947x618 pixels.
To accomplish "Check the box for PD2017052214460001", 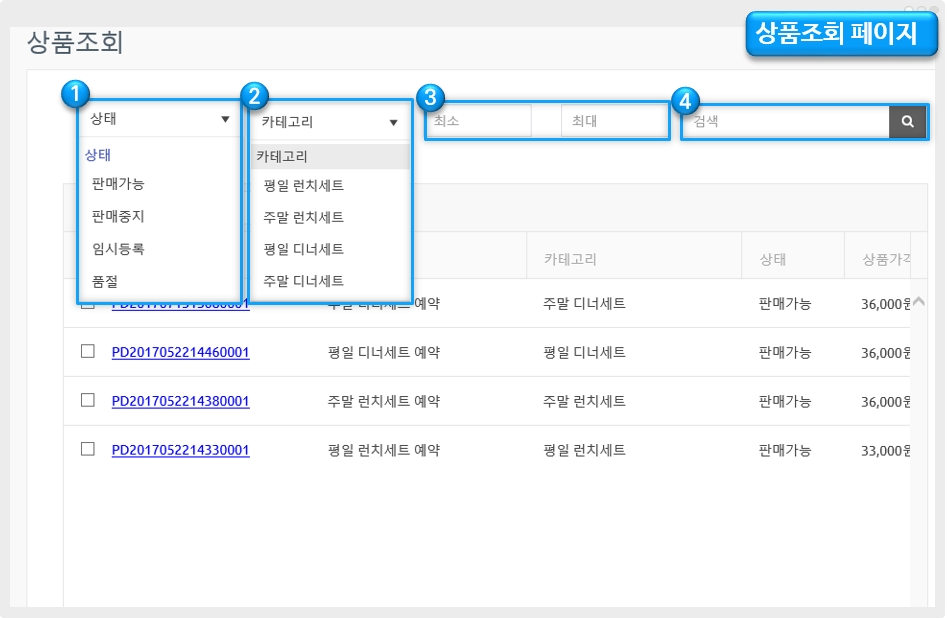I will (x=88, y=352).
